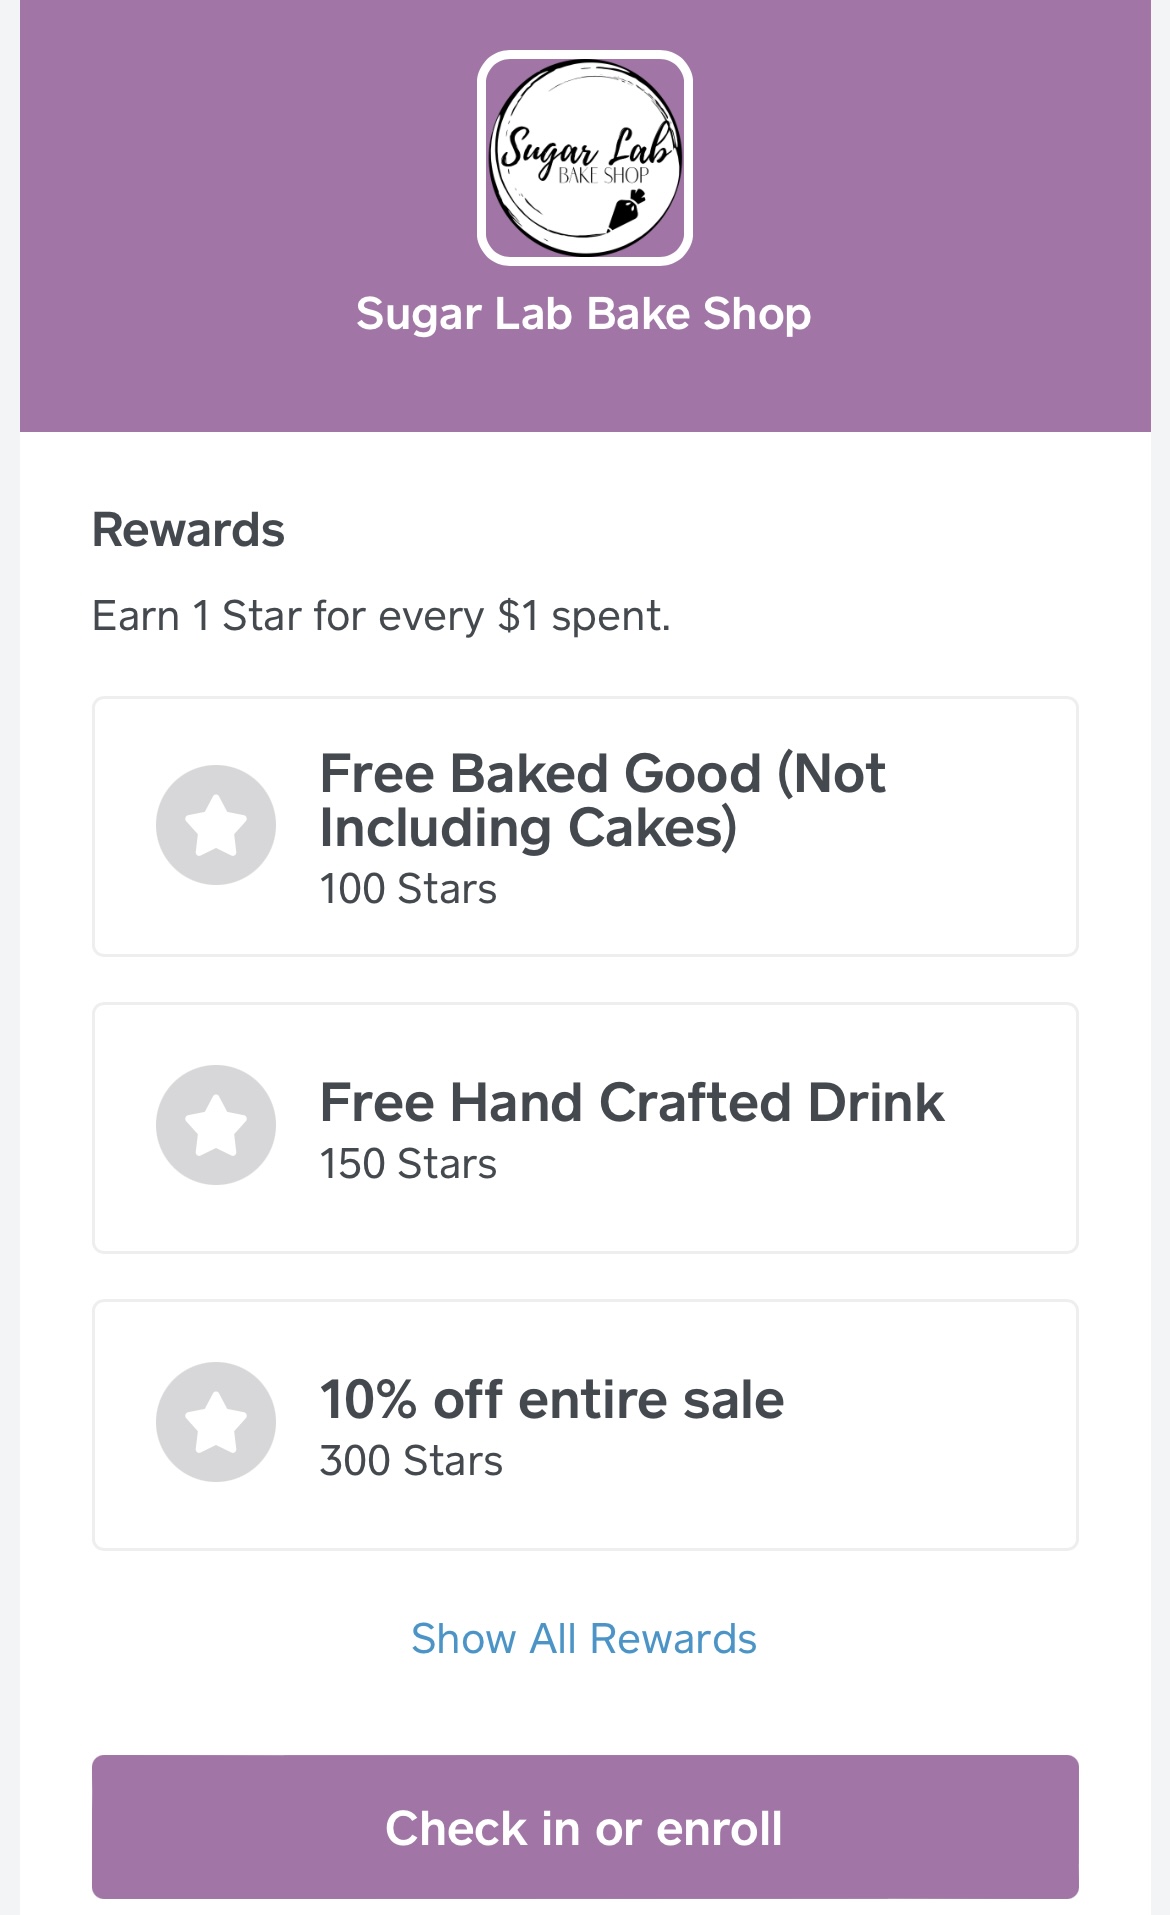
Task: Expand the list with Show All Rewards
Action: (x=584, y=1639)
